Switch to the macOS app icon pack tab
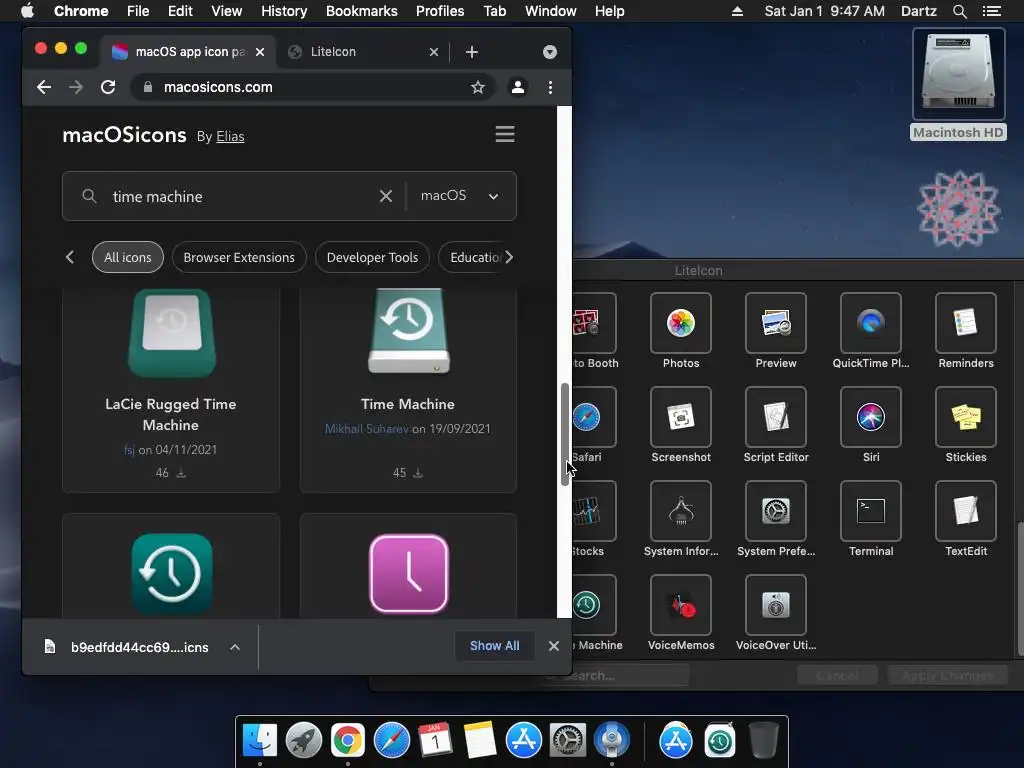Viewport: 1024px width, 768px height. point(189,52)
